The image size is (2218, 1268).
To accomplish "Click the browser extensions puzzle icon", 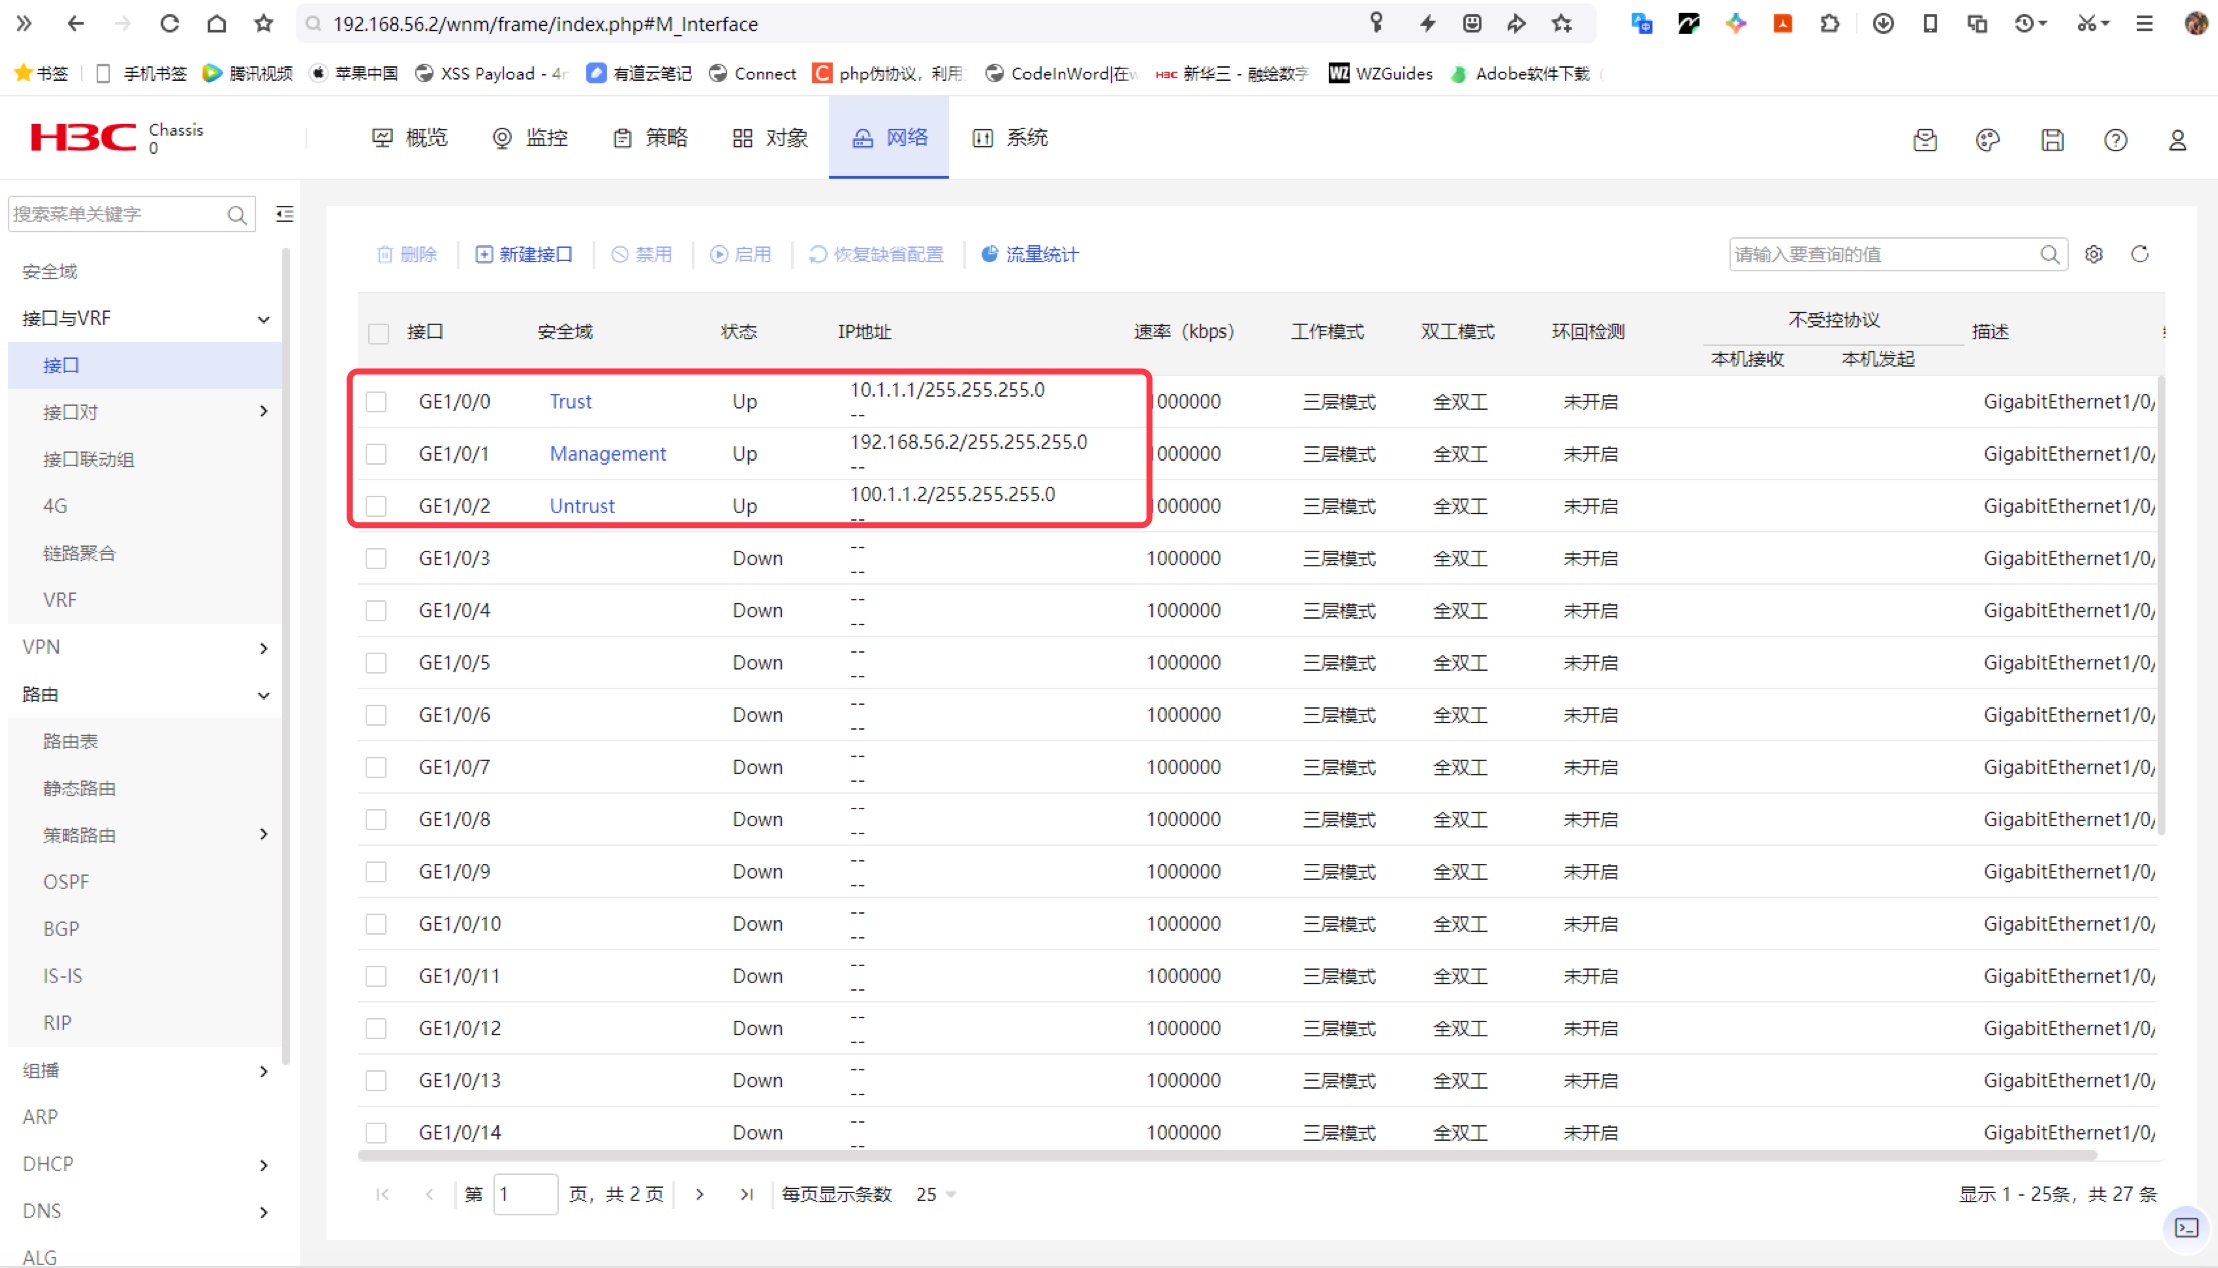I will (1830, 23).
